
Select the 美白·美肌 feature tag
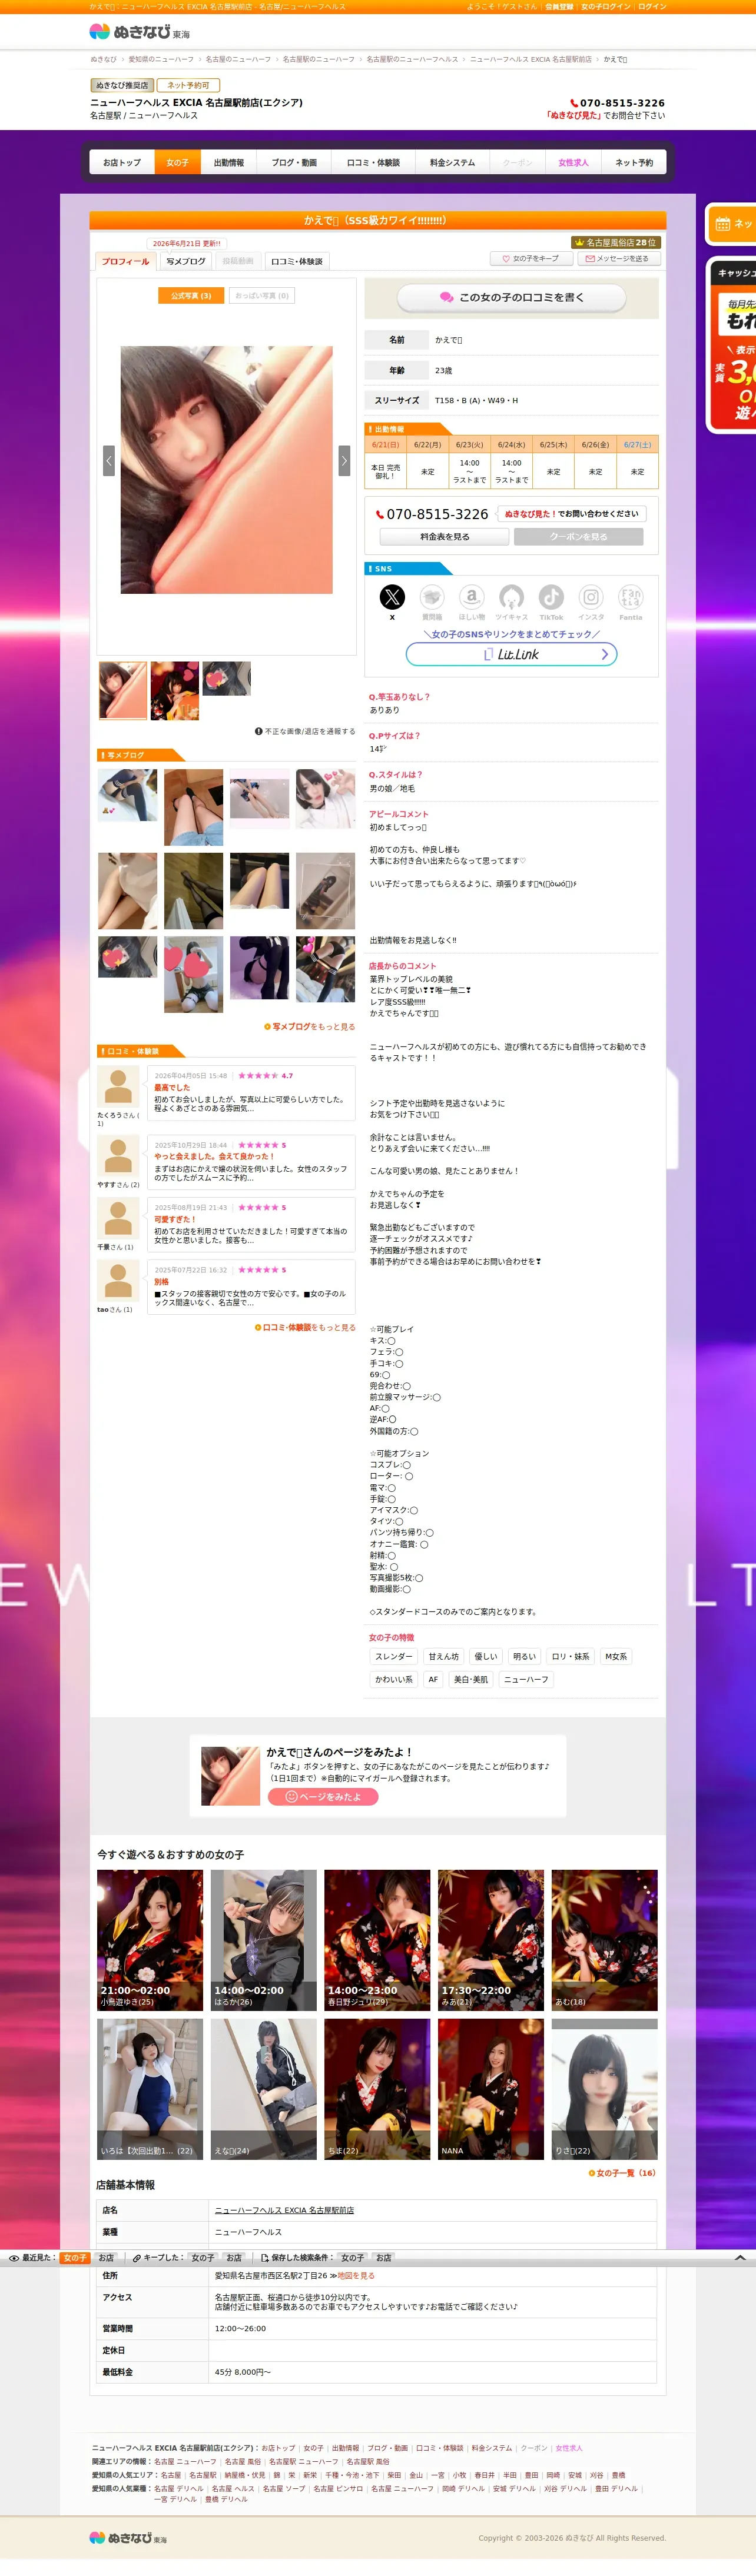(x=471, y=1680)
